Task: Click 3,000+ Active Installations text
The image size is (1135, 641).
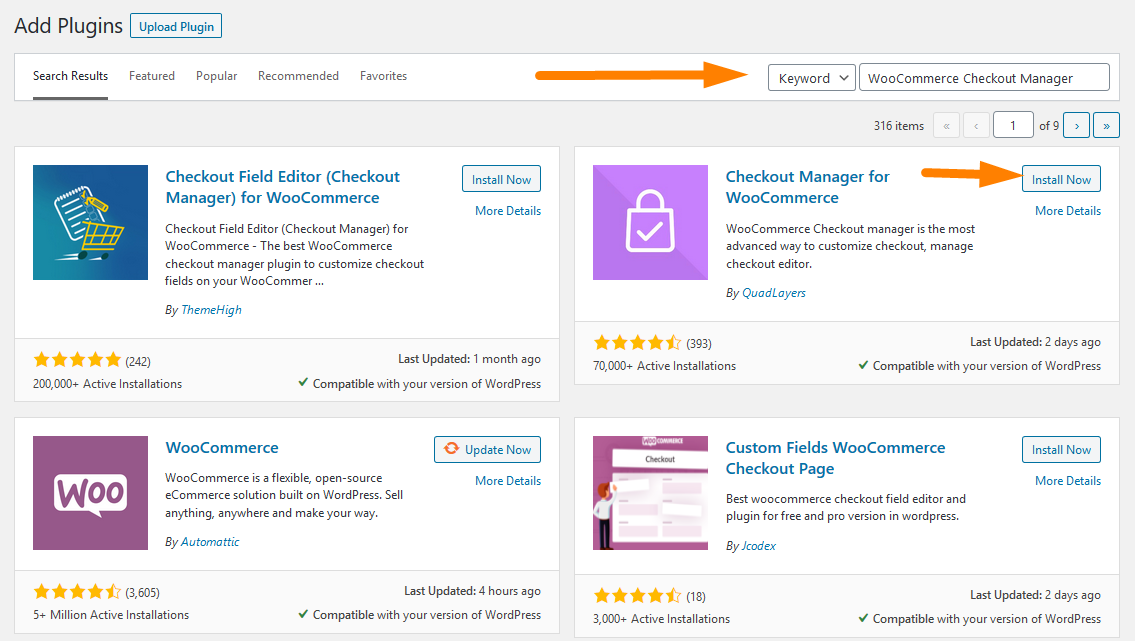Action: pos(662,619)
